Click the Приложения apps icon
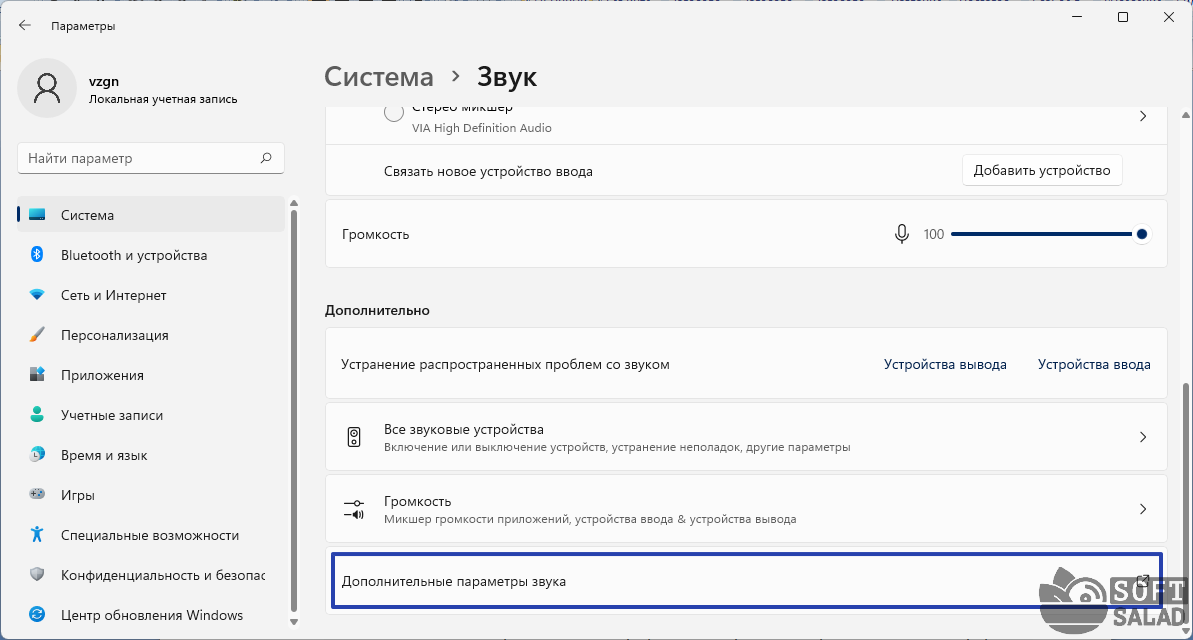 (x=37, y=375)
